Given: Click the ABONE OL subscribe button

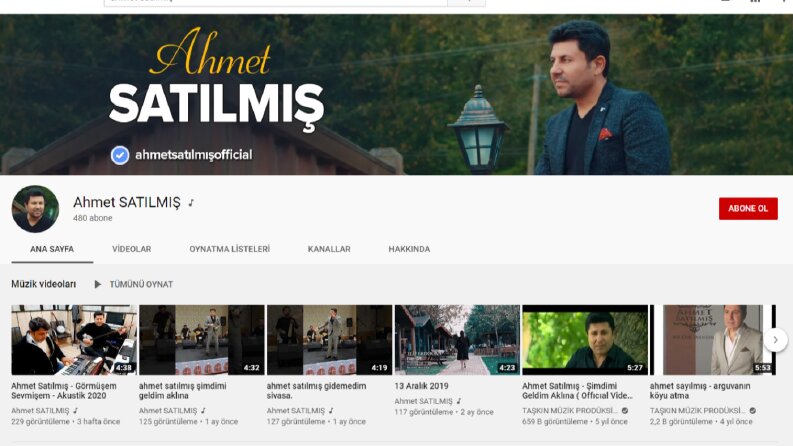Looking at the screenshot, I should 748,208.
